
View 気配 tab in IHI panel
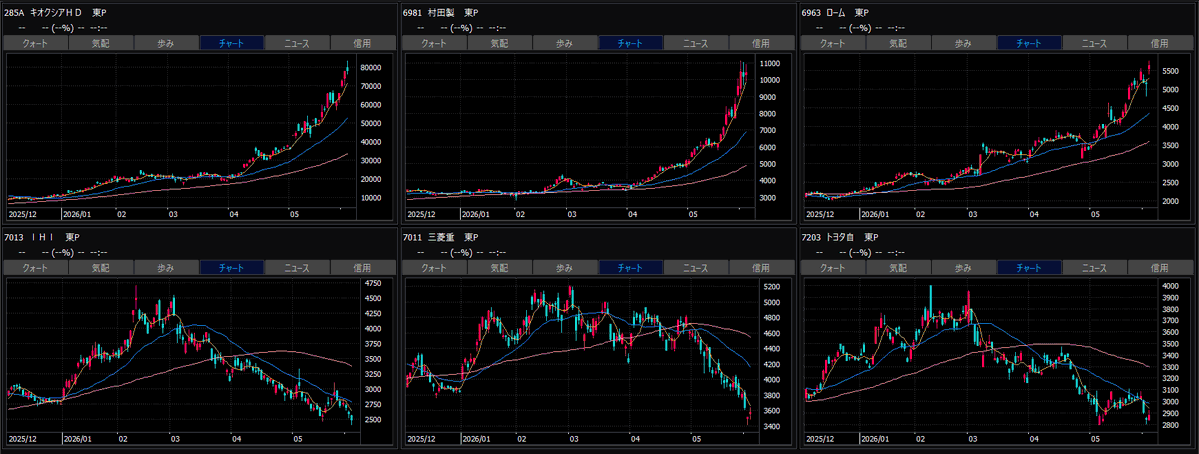101,268
